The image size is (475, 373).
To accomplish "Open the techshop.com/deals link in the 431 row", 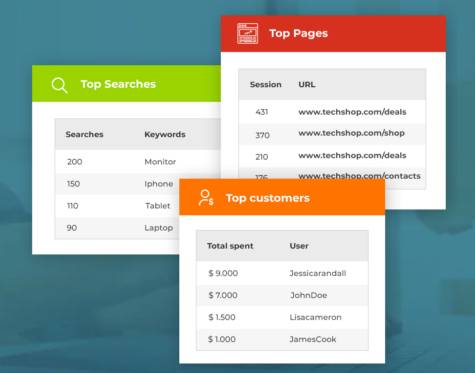I will coord(352,112).
